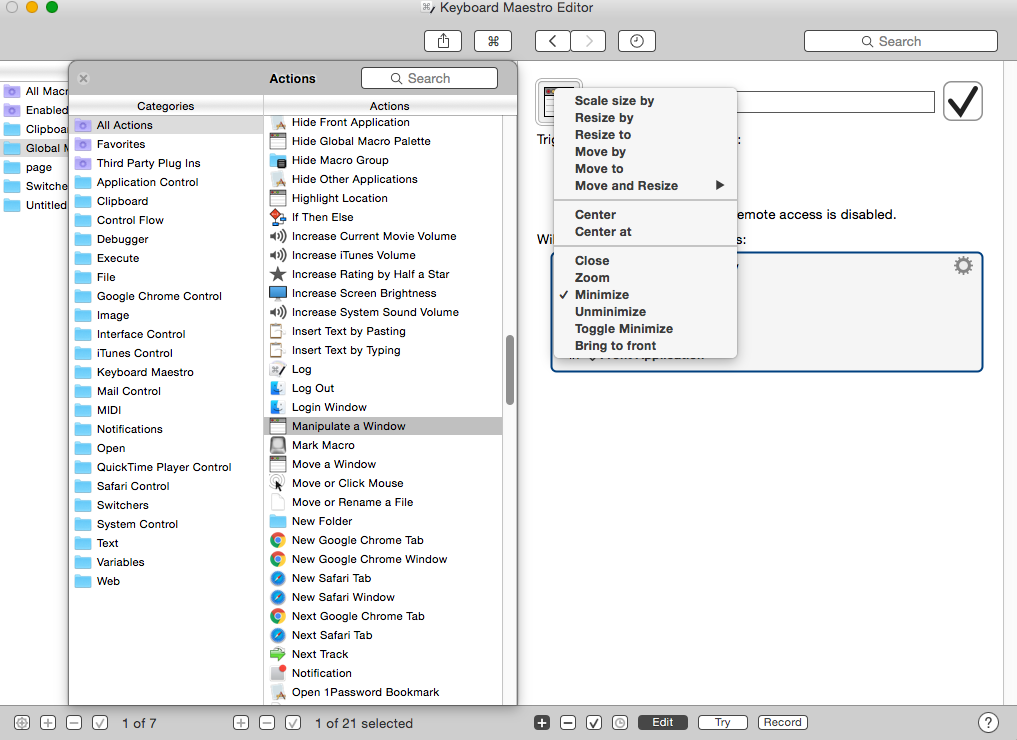
Task: Select the Favorites category
Action: (x=166, y=144)
